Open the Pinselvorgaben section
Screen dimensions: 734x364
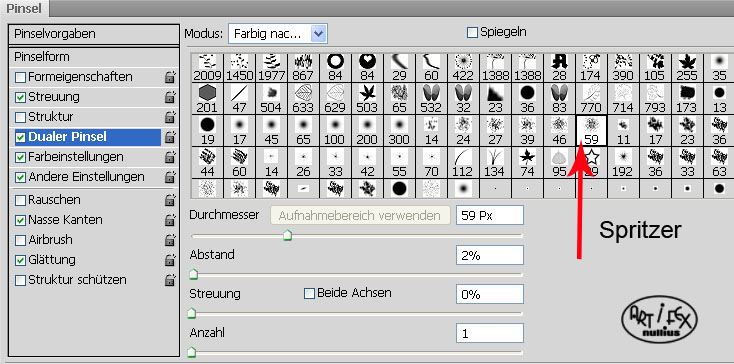click(94, 34)
